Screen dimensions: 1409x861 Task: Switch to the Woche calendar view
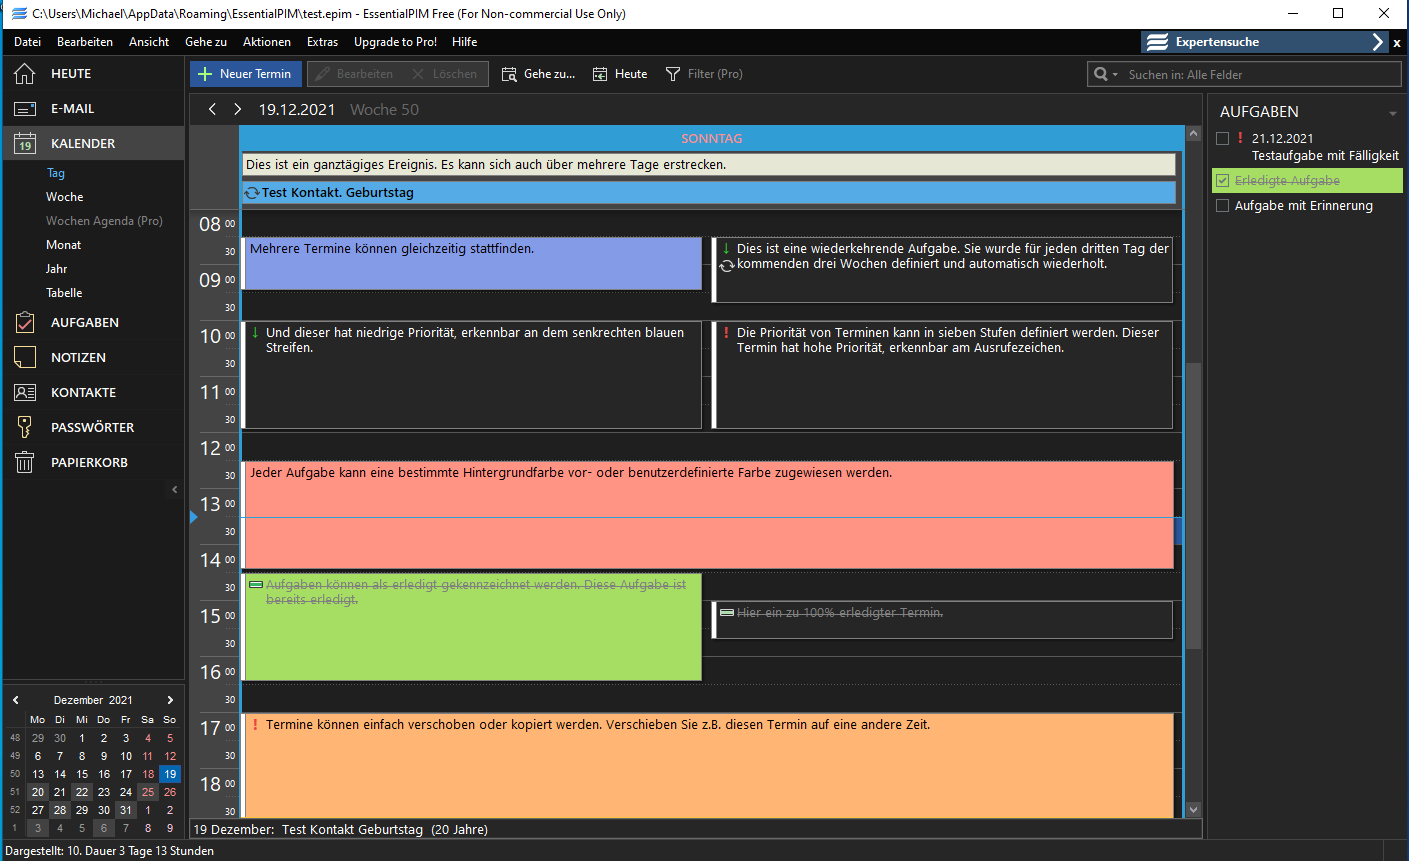[x=64, y=197]
